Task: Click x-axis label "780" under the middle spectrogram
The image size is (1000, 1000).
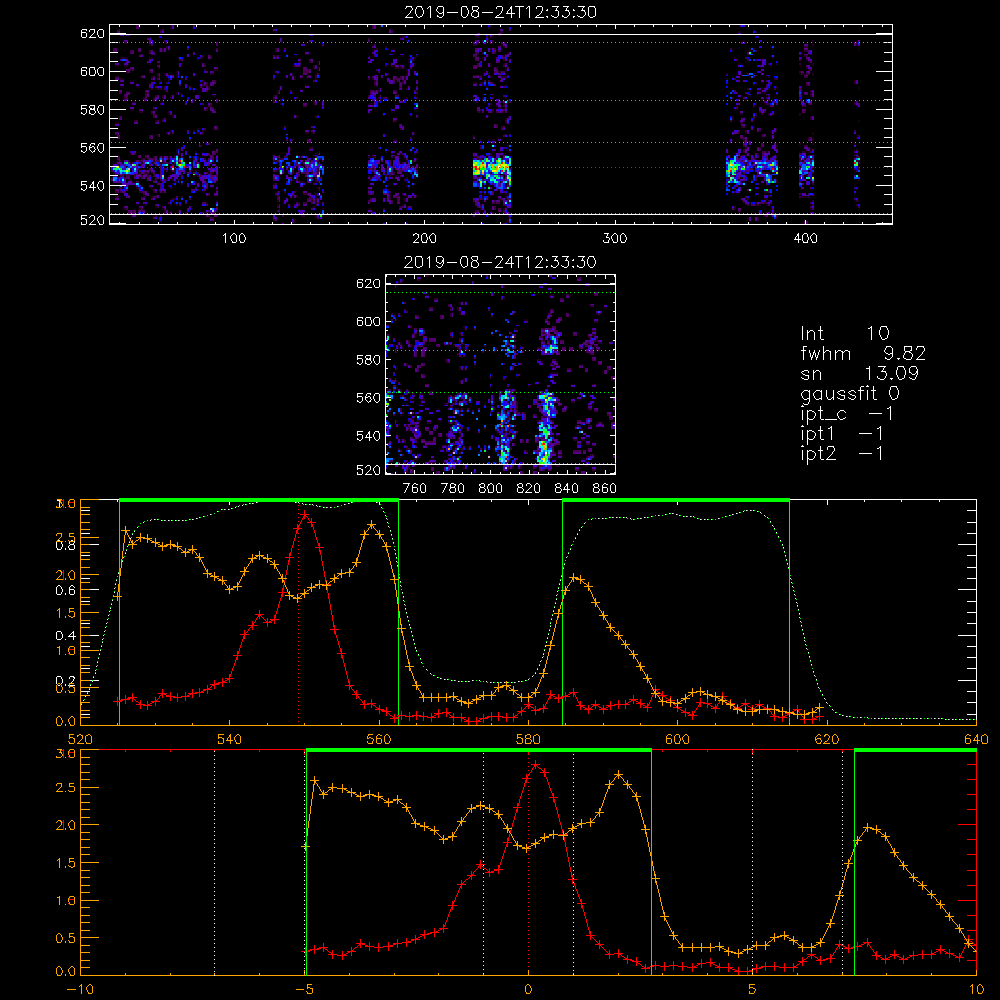Action: pyautogui.click(x=453, y=489)
